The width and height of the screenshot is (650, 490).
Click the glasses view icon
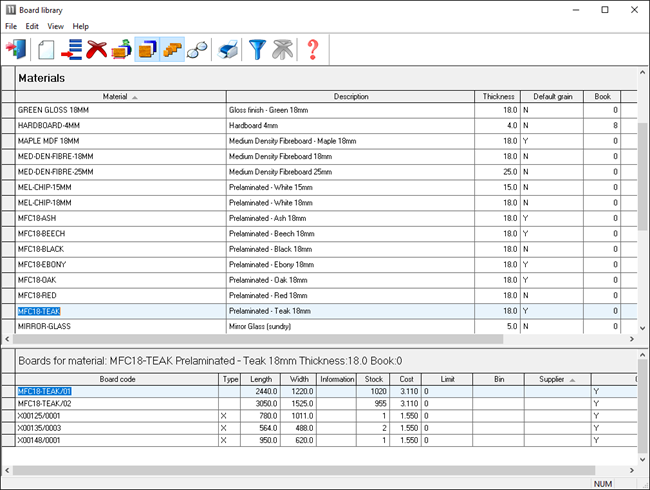pyautogui.click(x=198, y=49)
